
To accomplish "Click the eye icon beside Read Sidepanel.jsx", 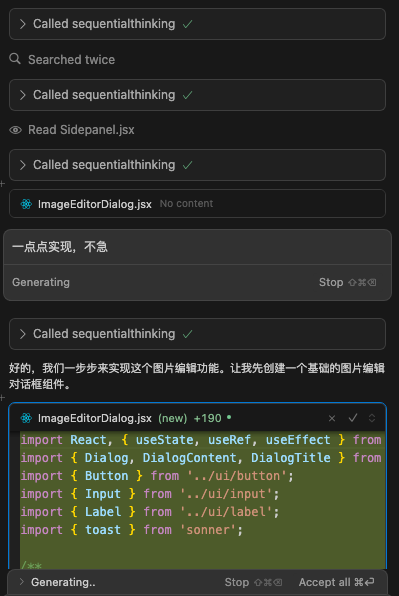I will point(15,130).
